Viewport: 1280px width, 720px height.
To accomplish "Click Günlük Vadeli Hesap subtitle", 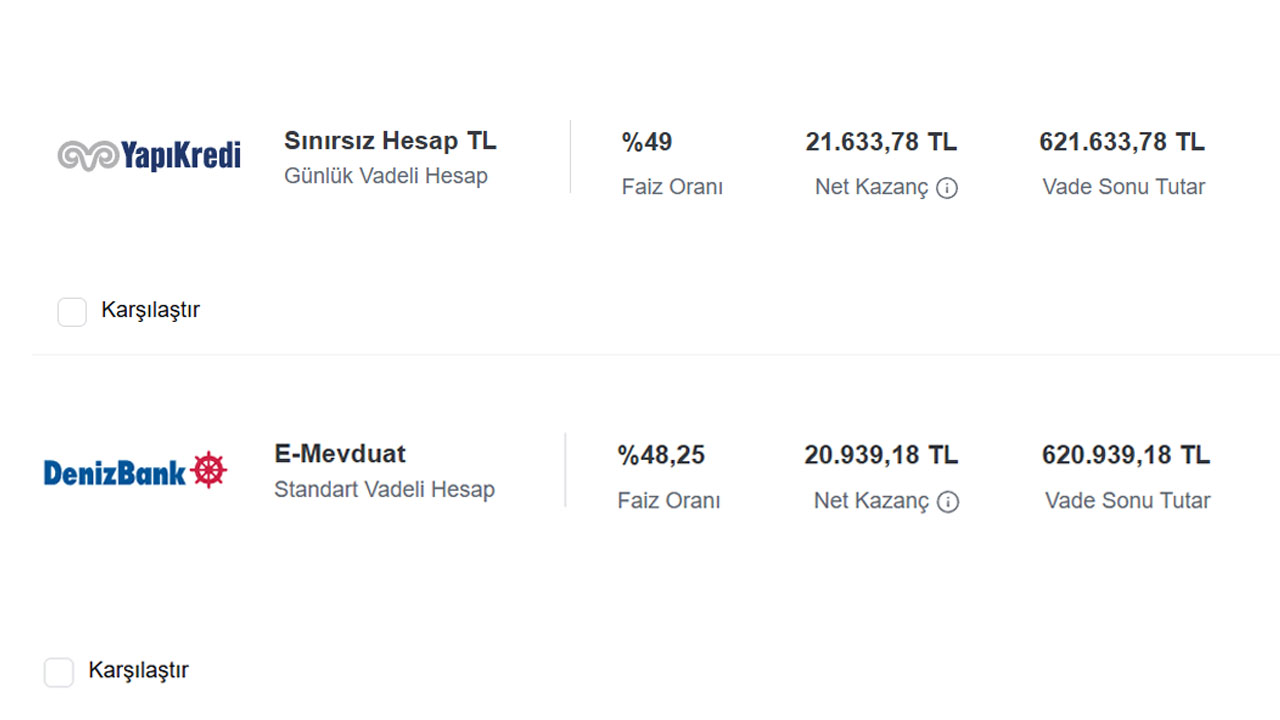I will click(x=386, y=176).
